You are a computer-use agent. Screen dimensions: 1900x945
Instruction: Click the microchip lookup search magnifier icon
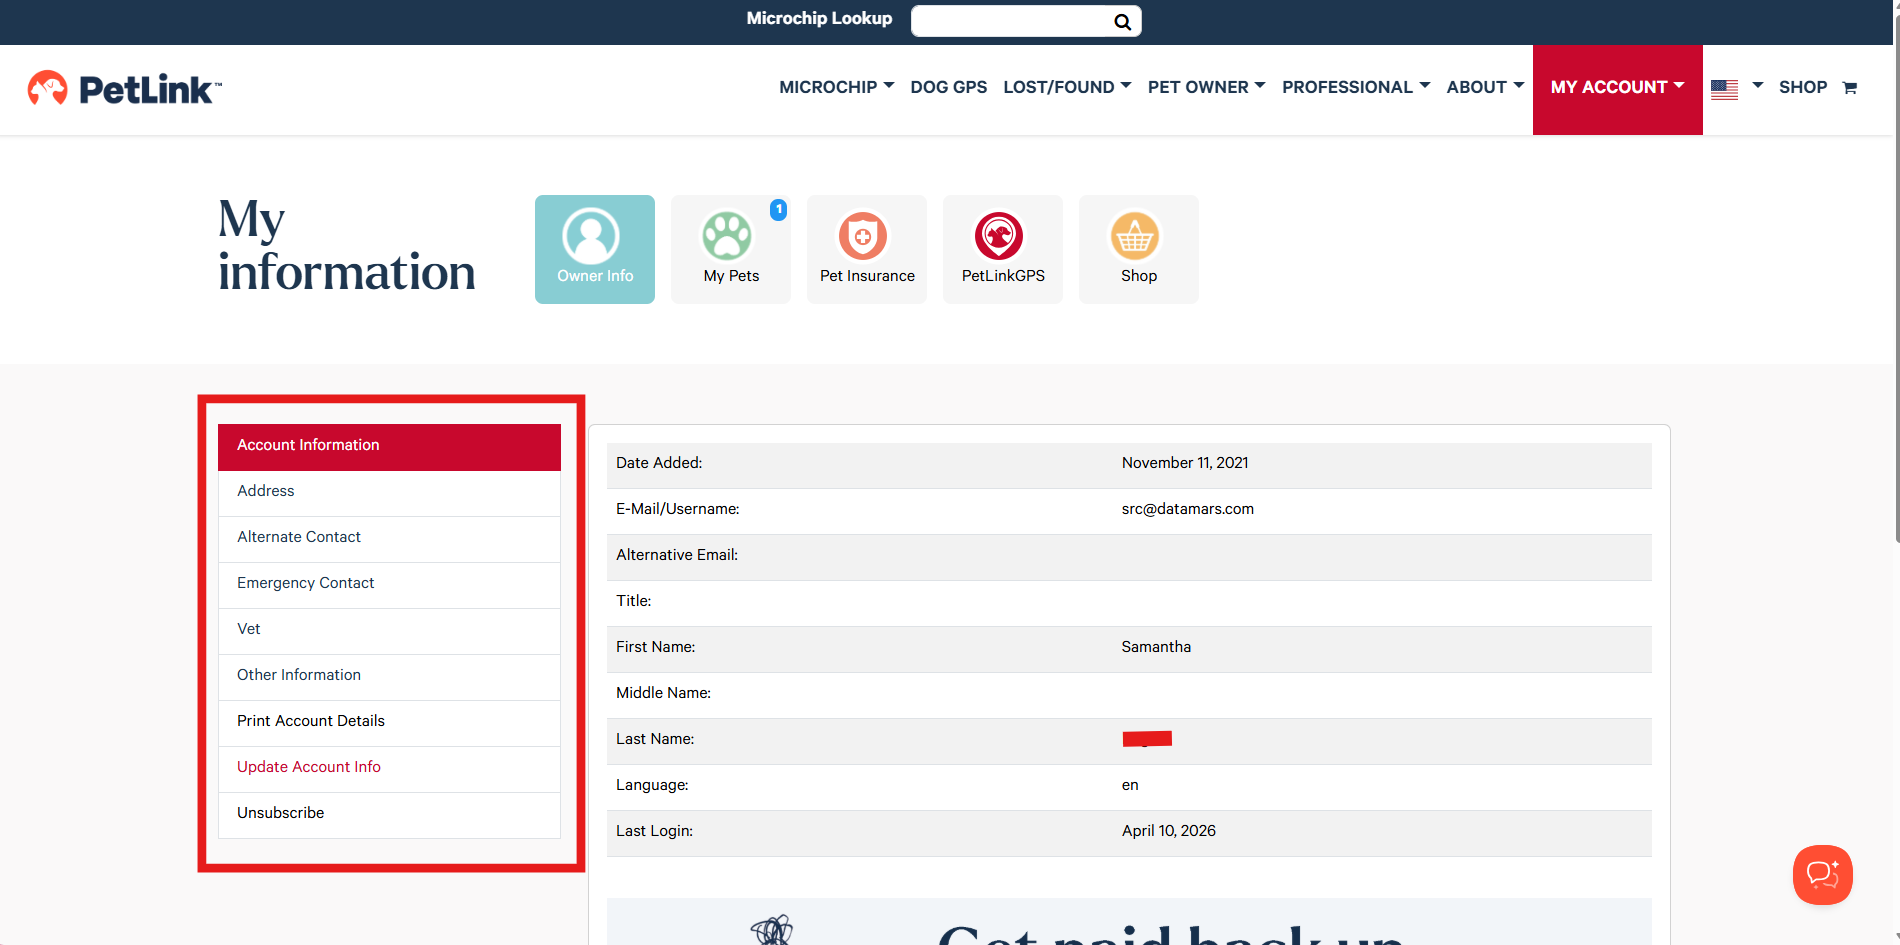[x=1122, y=21]
